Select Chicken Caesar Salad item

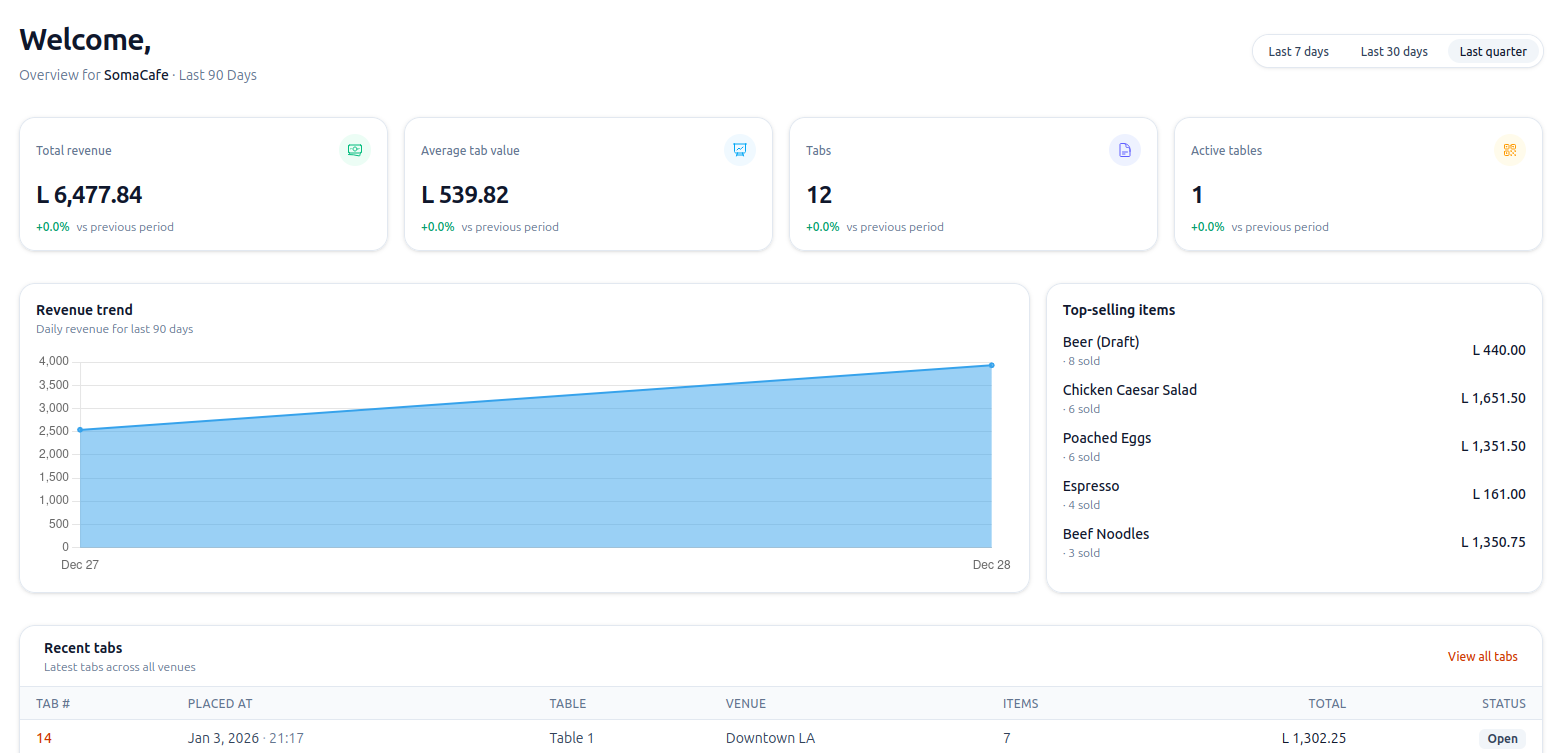click(x=1129, y=390)
